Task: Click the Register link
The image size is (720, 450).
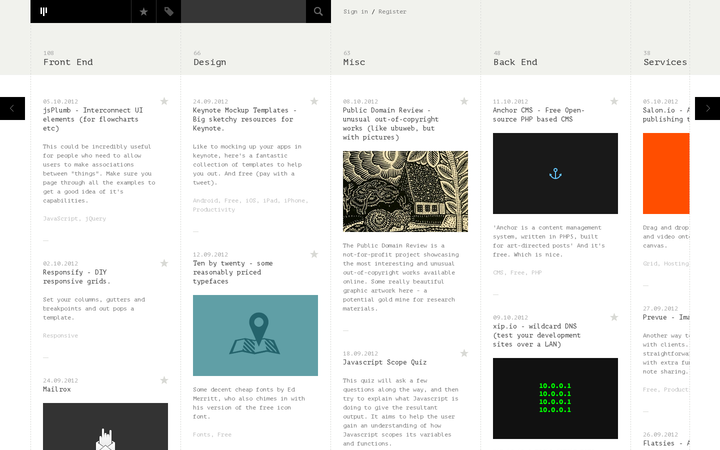Action: (392, 11)
